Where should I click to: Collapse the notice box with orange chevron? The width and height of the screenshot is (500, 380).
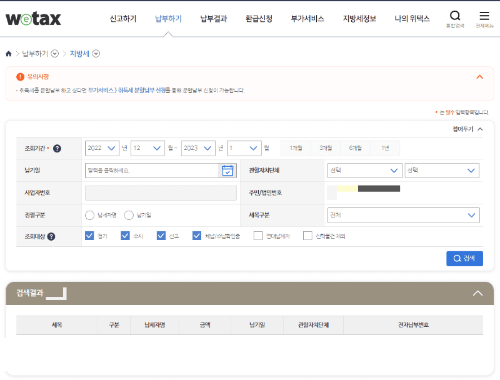click(x=480, y=77)
